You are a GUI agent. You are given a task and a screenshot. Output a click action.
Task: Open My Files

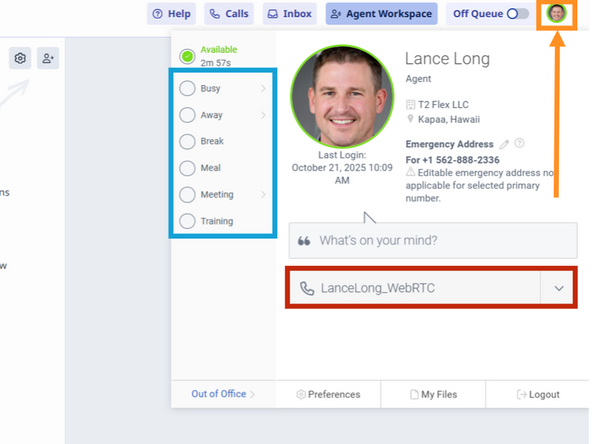(433, 395)
